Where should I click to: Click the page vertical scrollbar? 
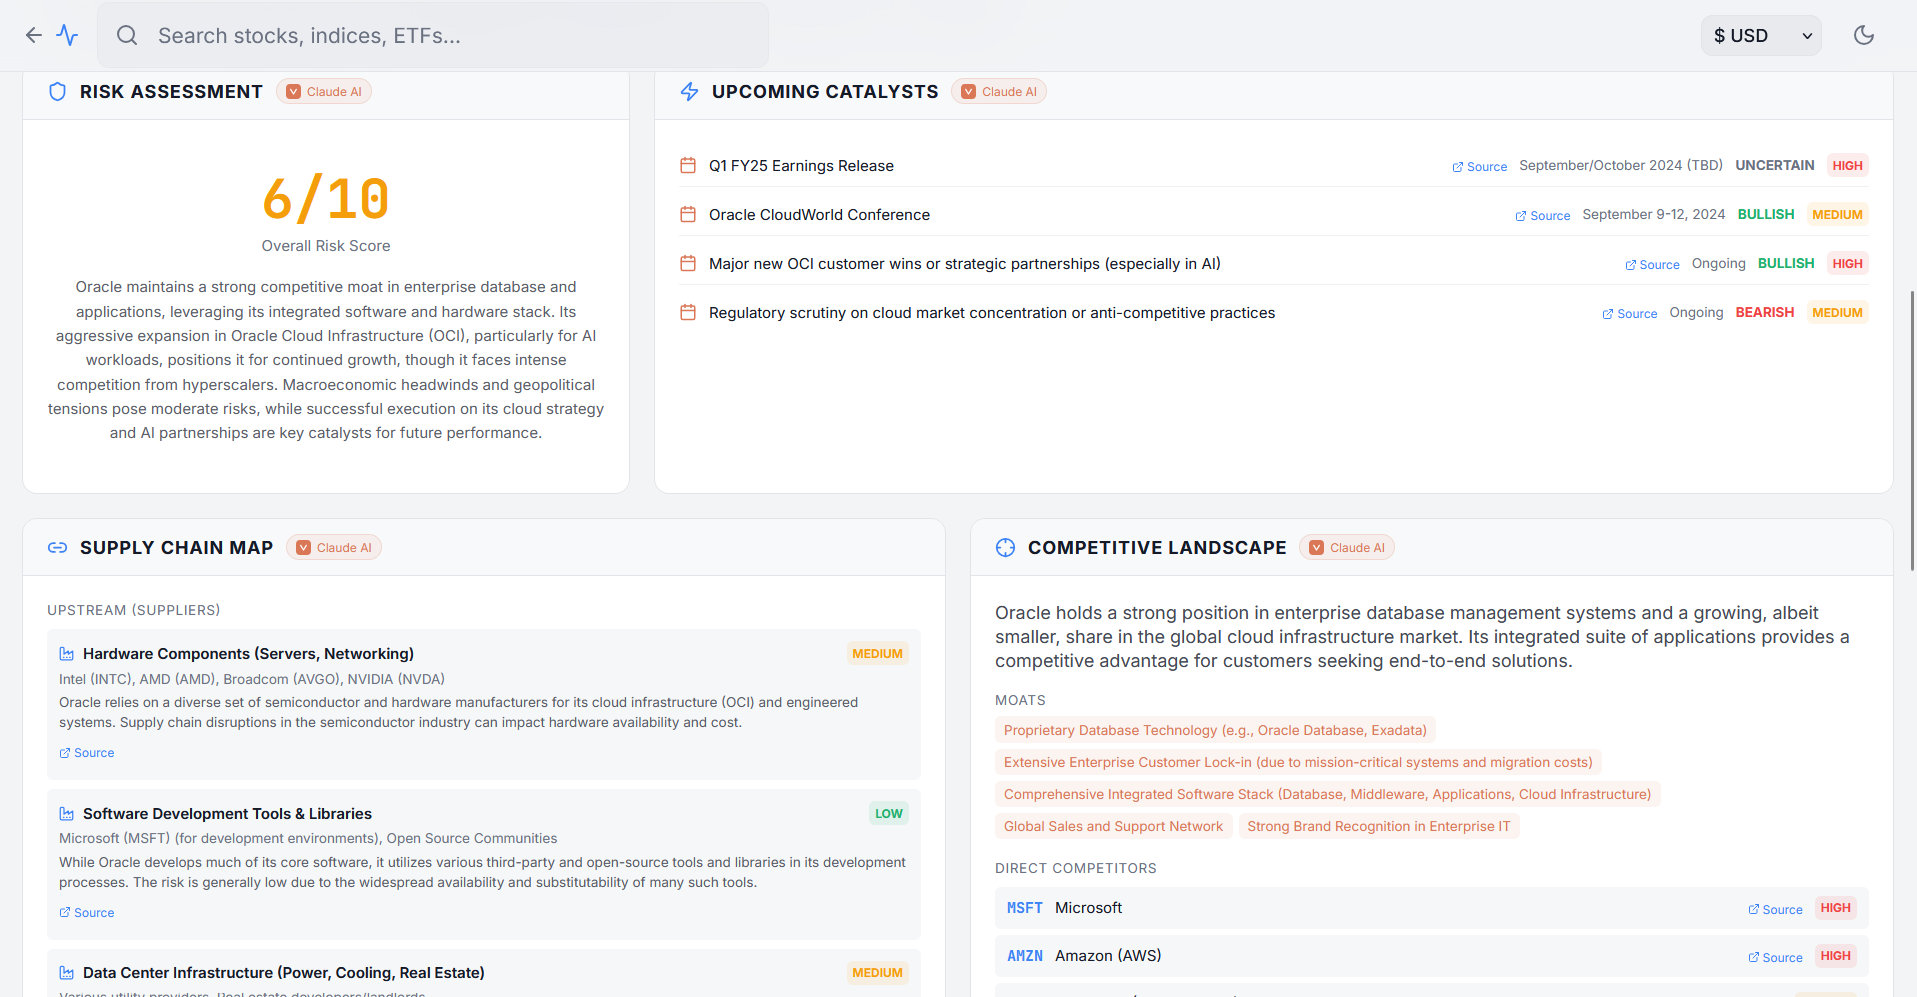click(x=1912, y=430)
